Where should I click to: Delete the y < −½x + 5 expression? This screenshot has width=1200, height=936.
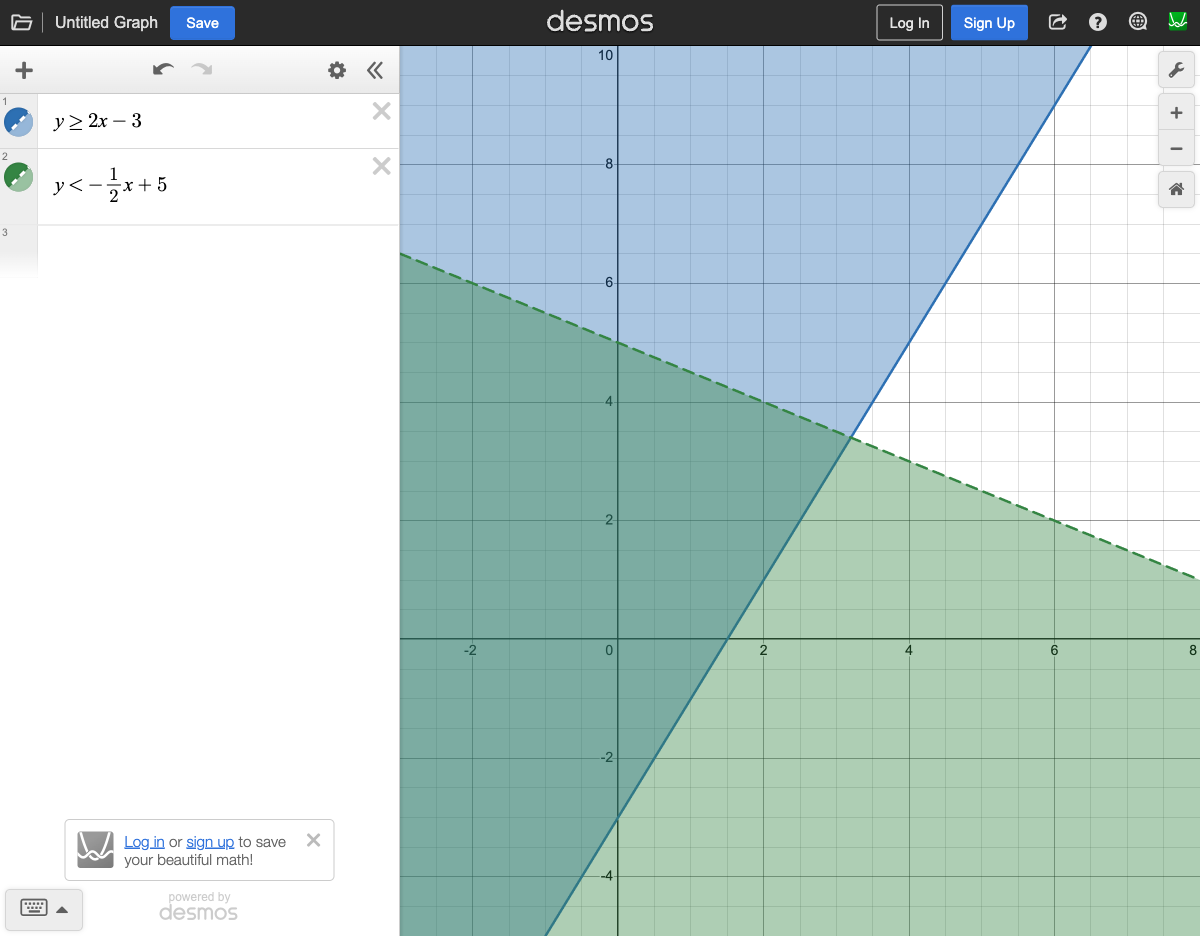pos(381,166)
